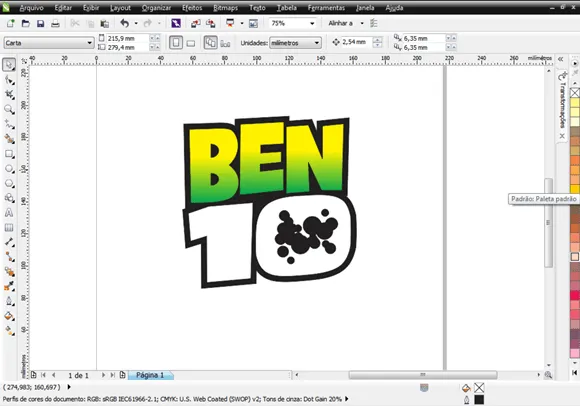Expand application launcher dropdown arrow
This screenshot has width=580, height=406.
coord(242,23)
